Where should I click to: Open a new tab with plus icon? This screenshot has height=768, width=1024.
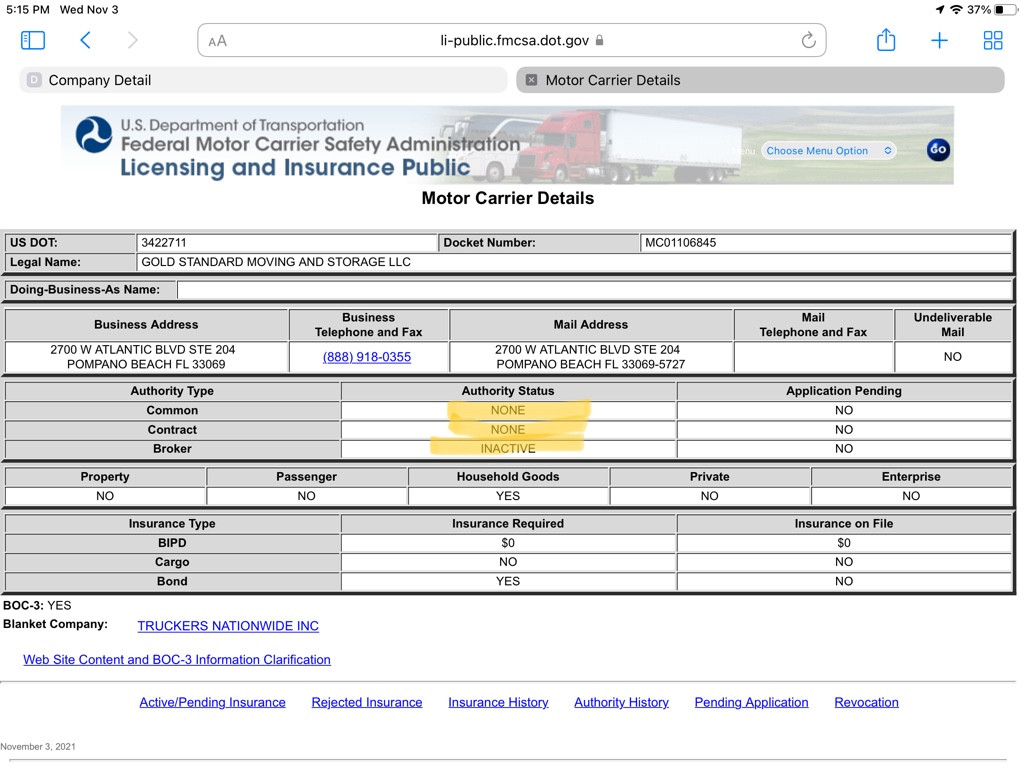pos(939,40)
